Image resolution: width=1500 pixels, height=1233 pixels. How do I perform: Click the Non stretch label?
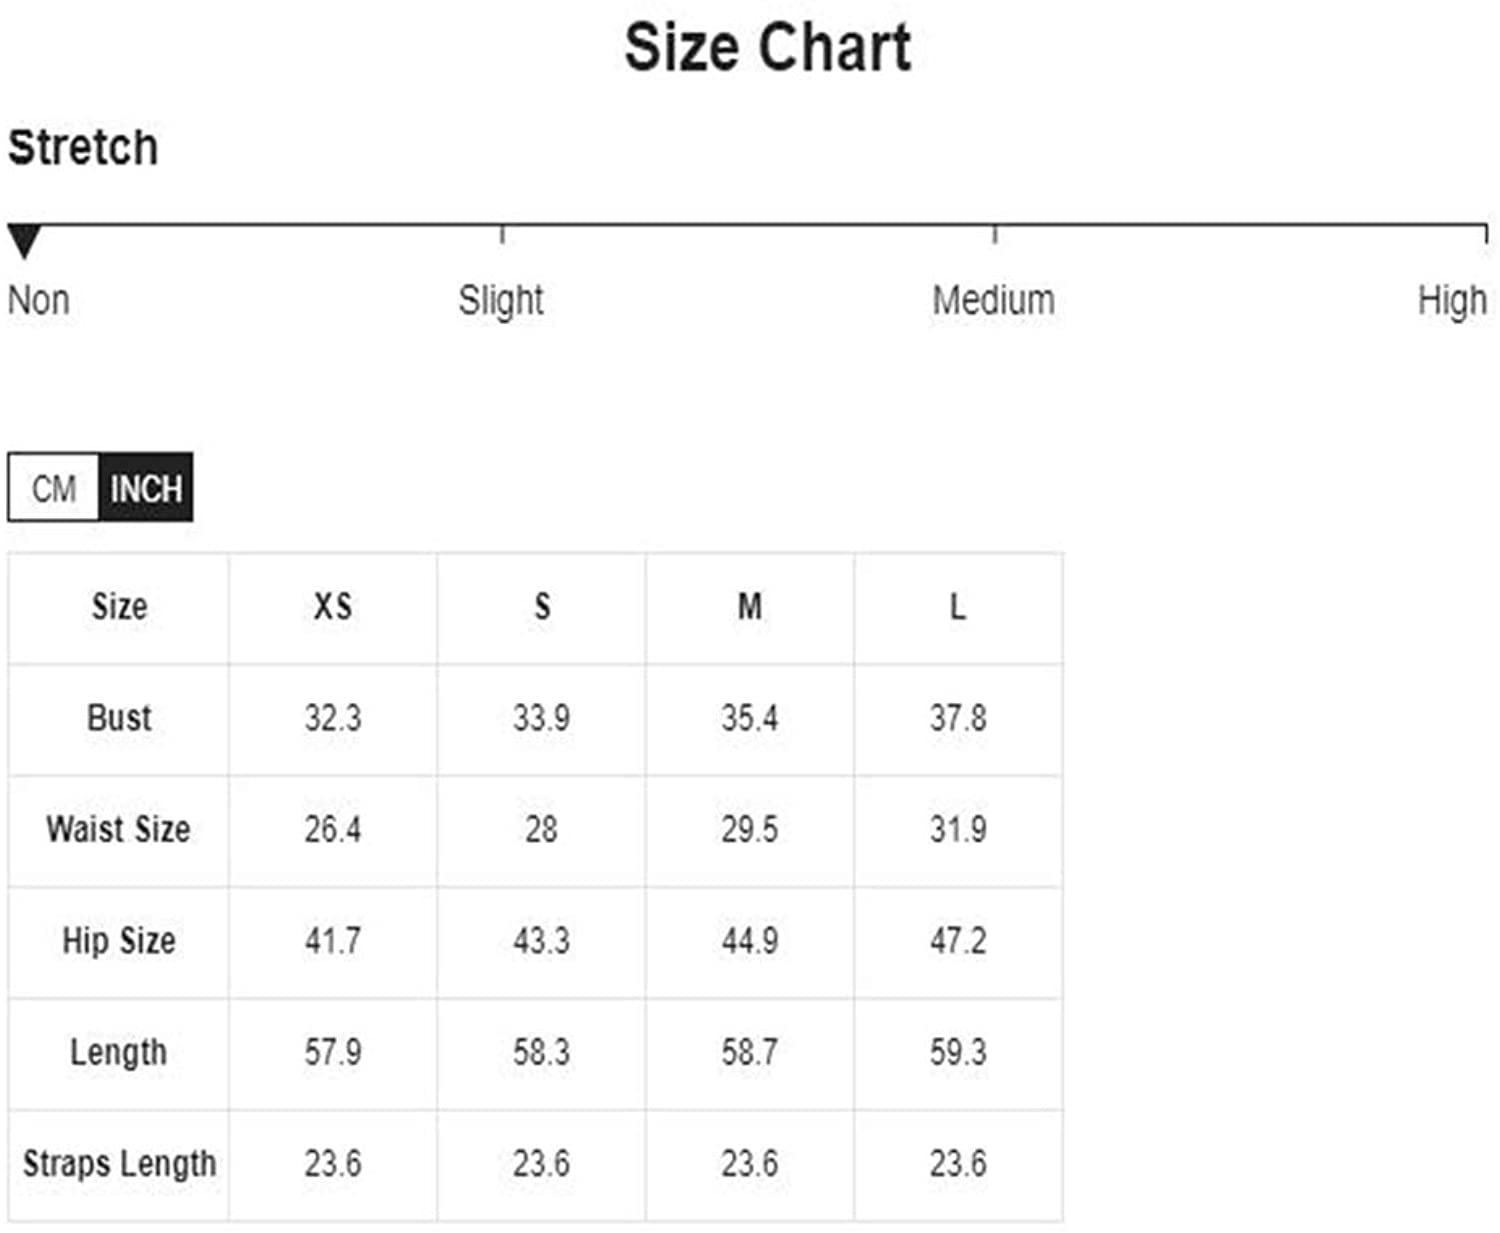coord(39,300)
